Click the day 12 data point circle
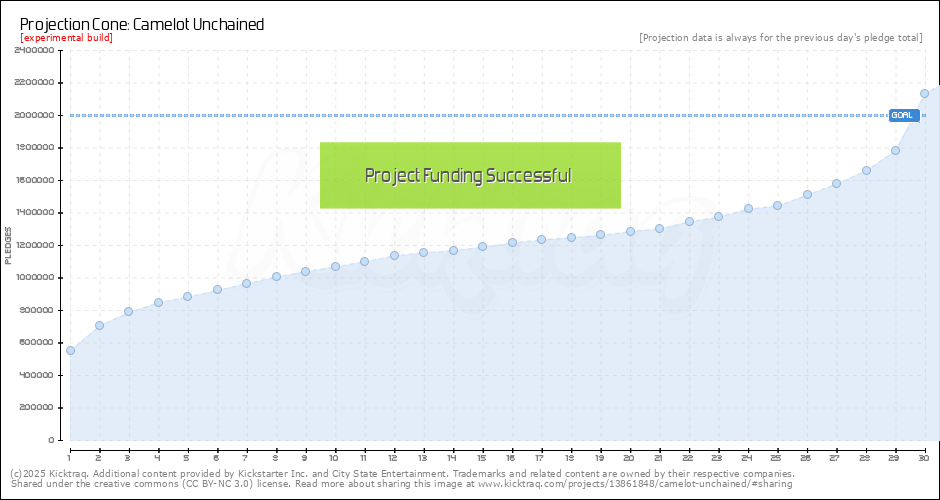 394,255
